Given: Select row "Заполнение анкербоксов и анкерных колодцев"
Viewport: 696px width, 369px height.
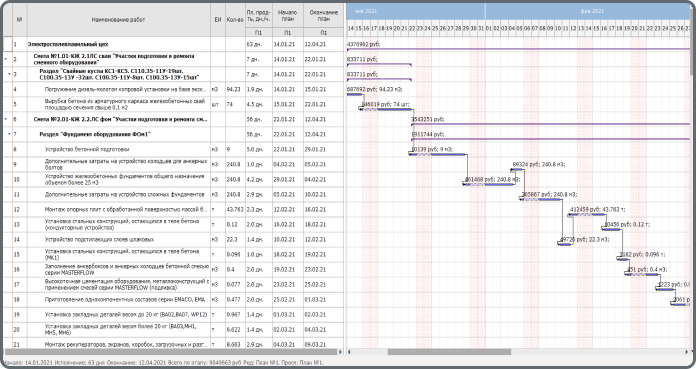Looking at the screenshot, I should pyautogui.click(x=173, y=269).
